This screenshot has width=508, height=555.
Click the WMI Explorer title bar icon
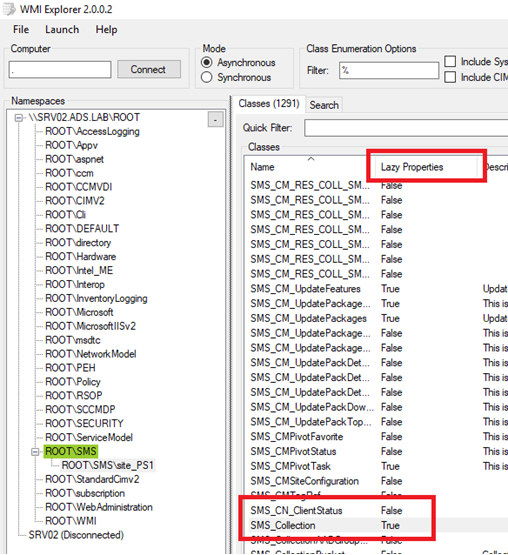click(x=8, y=9)
